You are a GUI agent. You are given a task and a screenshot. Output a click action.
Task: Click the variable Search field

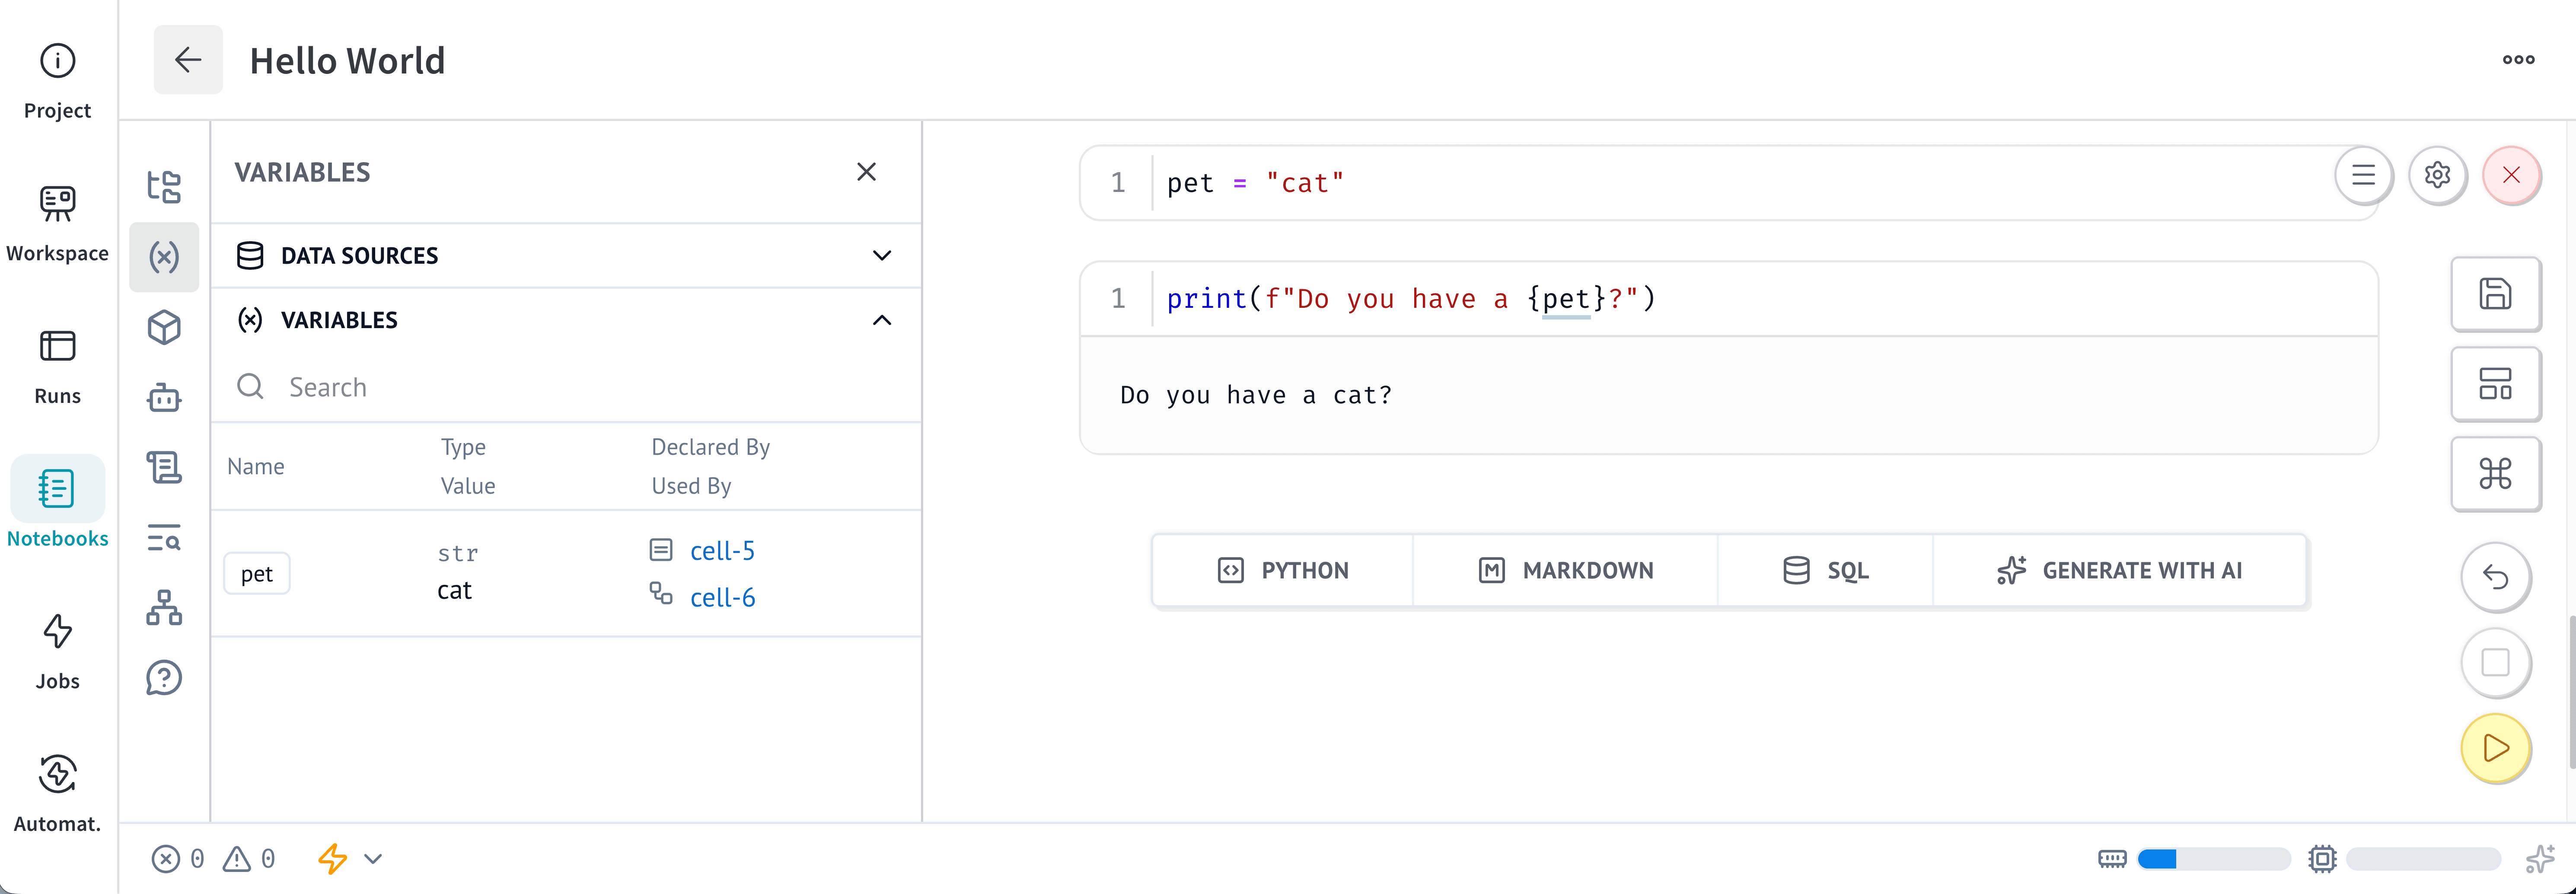(x=566, y=387)
